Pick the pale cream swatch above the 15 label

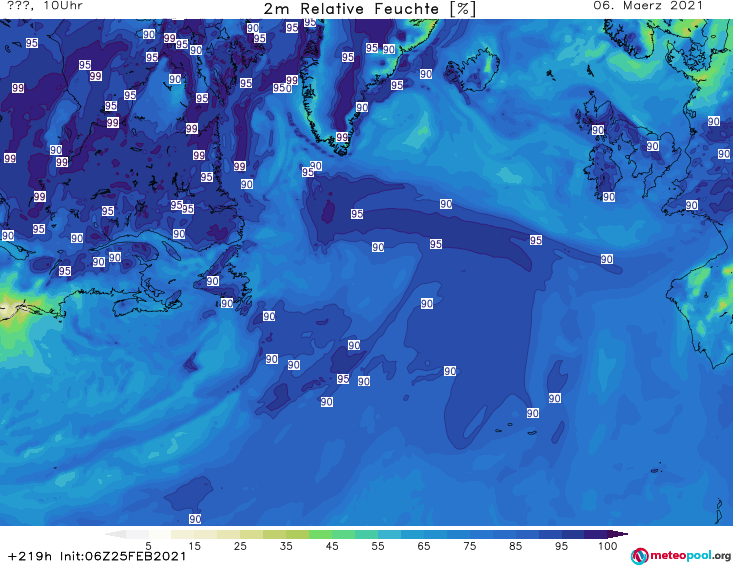[183, 534]
